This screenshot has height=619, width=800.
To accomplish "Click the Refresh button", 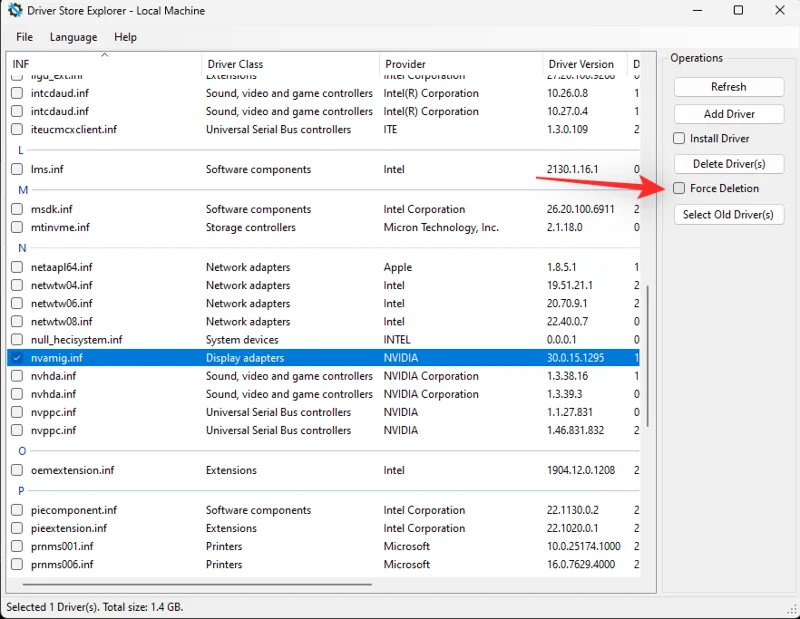I will (728, 87).
